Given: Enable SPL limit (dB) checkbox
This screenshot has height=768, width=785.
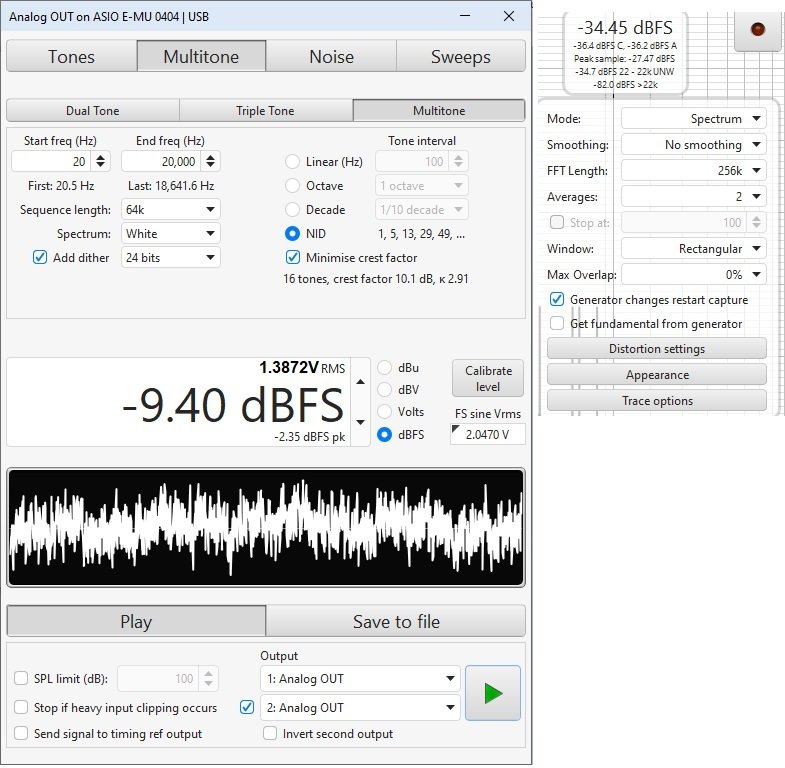Looking at the screenshot, I should [x=21, y=678].
